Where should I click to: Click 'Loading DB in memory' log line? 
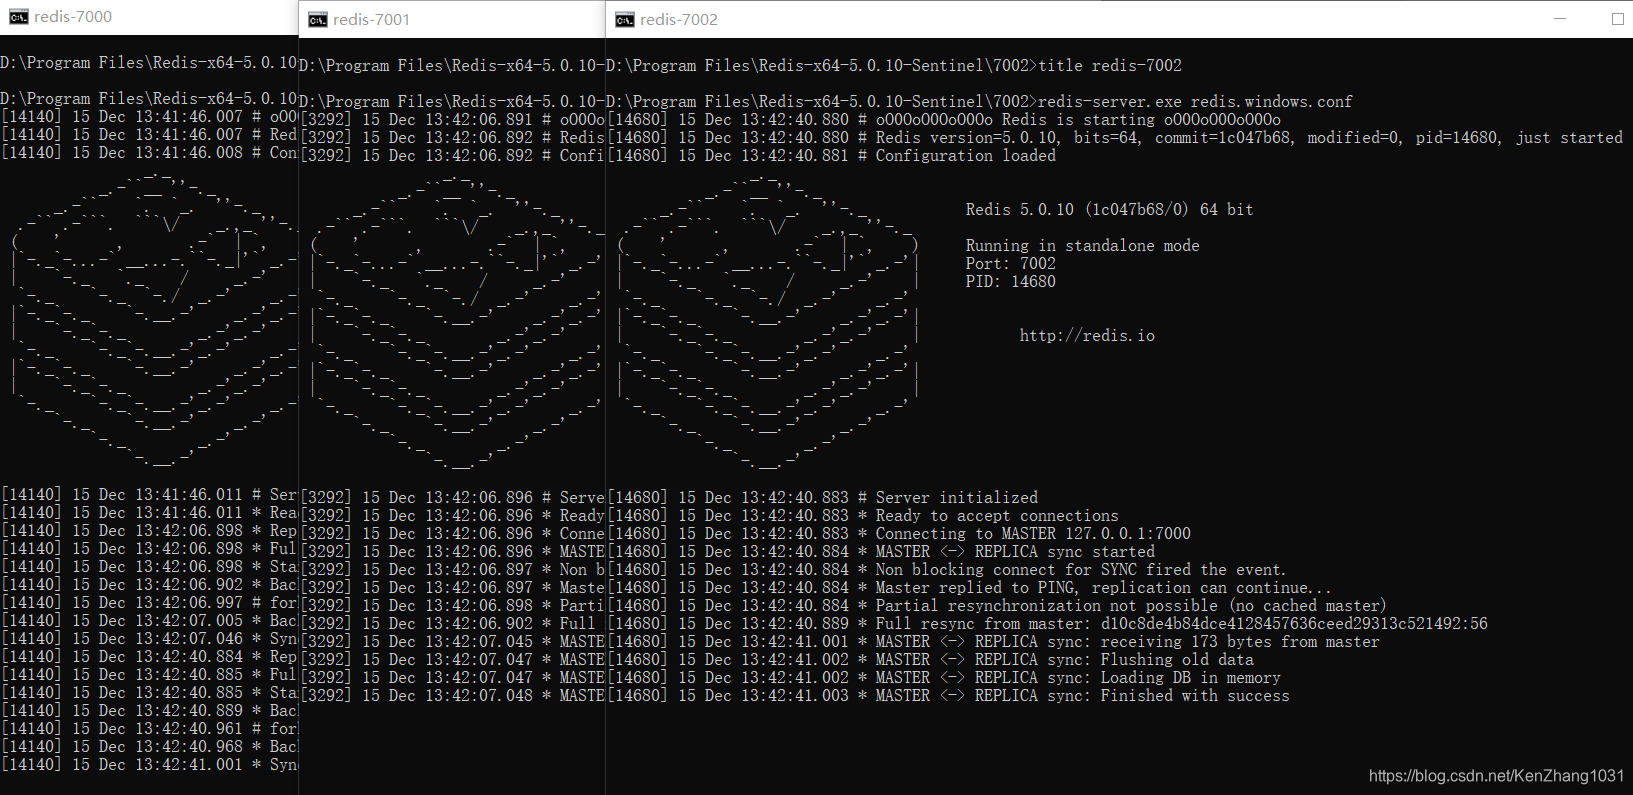pos(944,678)
